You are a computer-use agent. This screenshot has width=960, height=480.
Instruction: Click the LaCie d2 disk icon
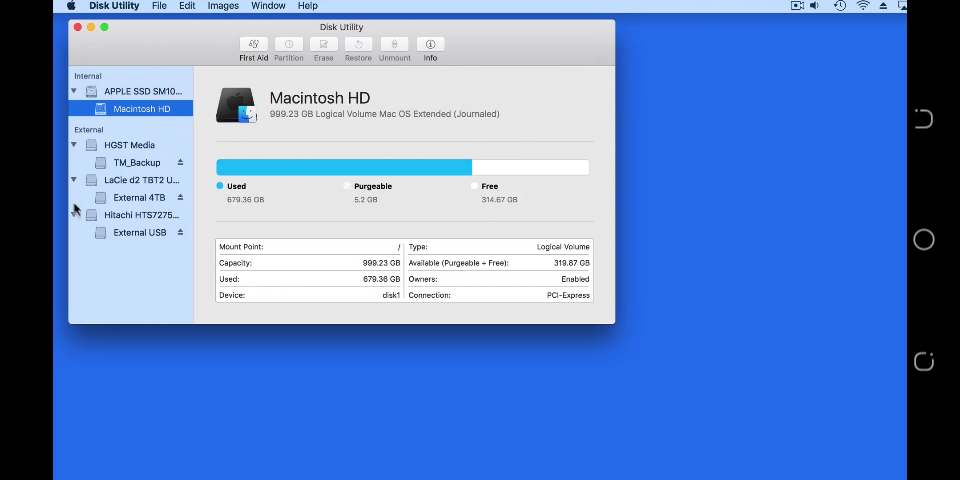(91, 180)
